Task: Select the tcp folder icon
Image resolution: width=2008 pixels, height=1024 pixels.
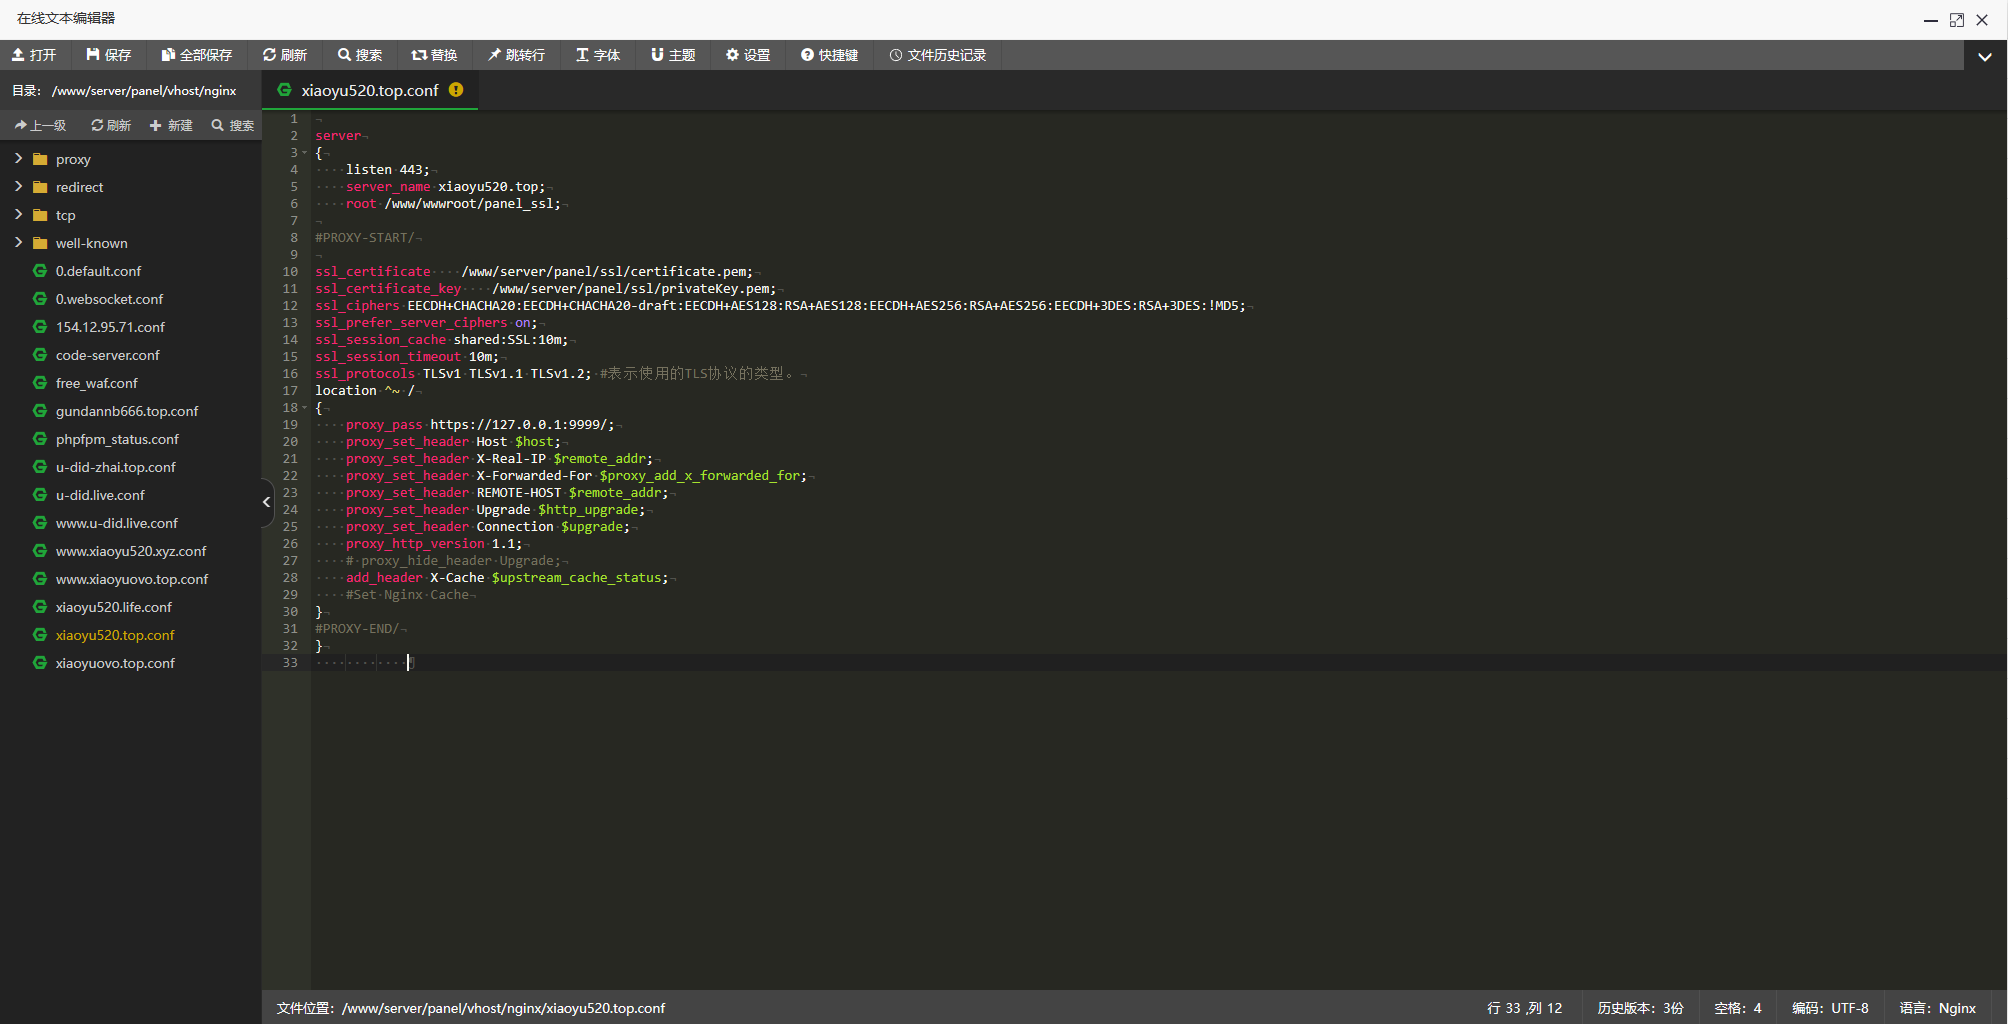Action: (40, 215)
